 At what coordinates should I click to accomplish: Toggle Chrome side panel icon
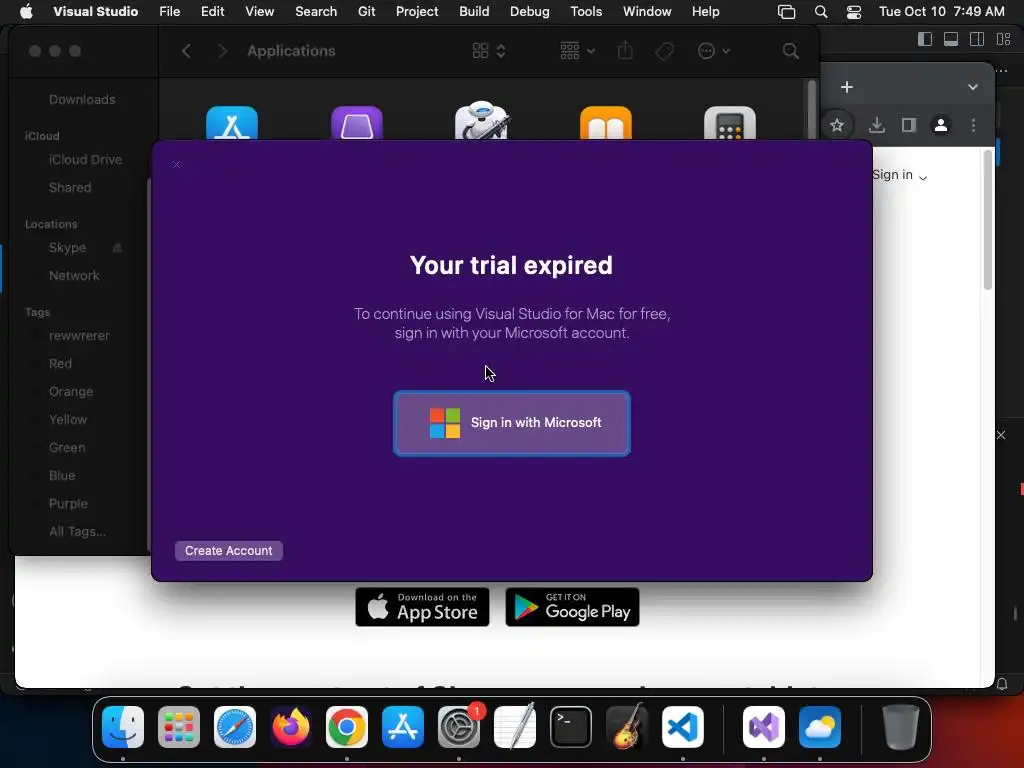(x=908, y=125)
